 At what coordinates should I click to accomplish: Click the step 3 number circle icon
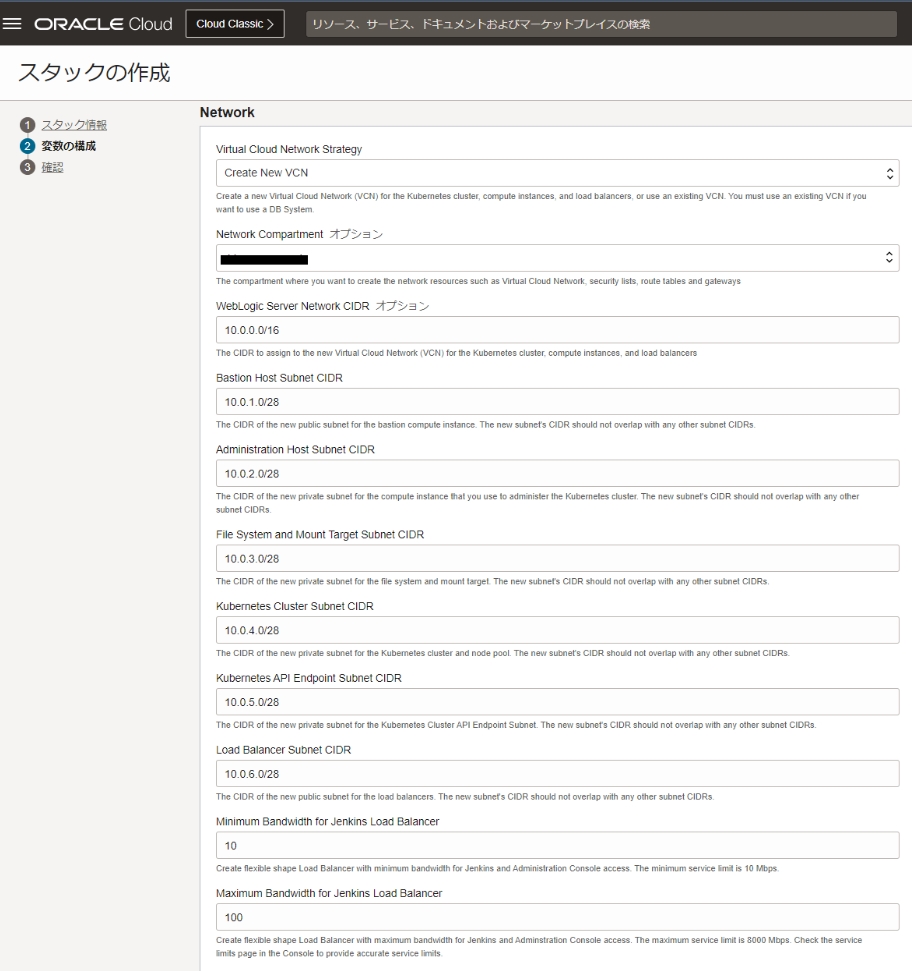pyautogui.click(x=27, y=167)
